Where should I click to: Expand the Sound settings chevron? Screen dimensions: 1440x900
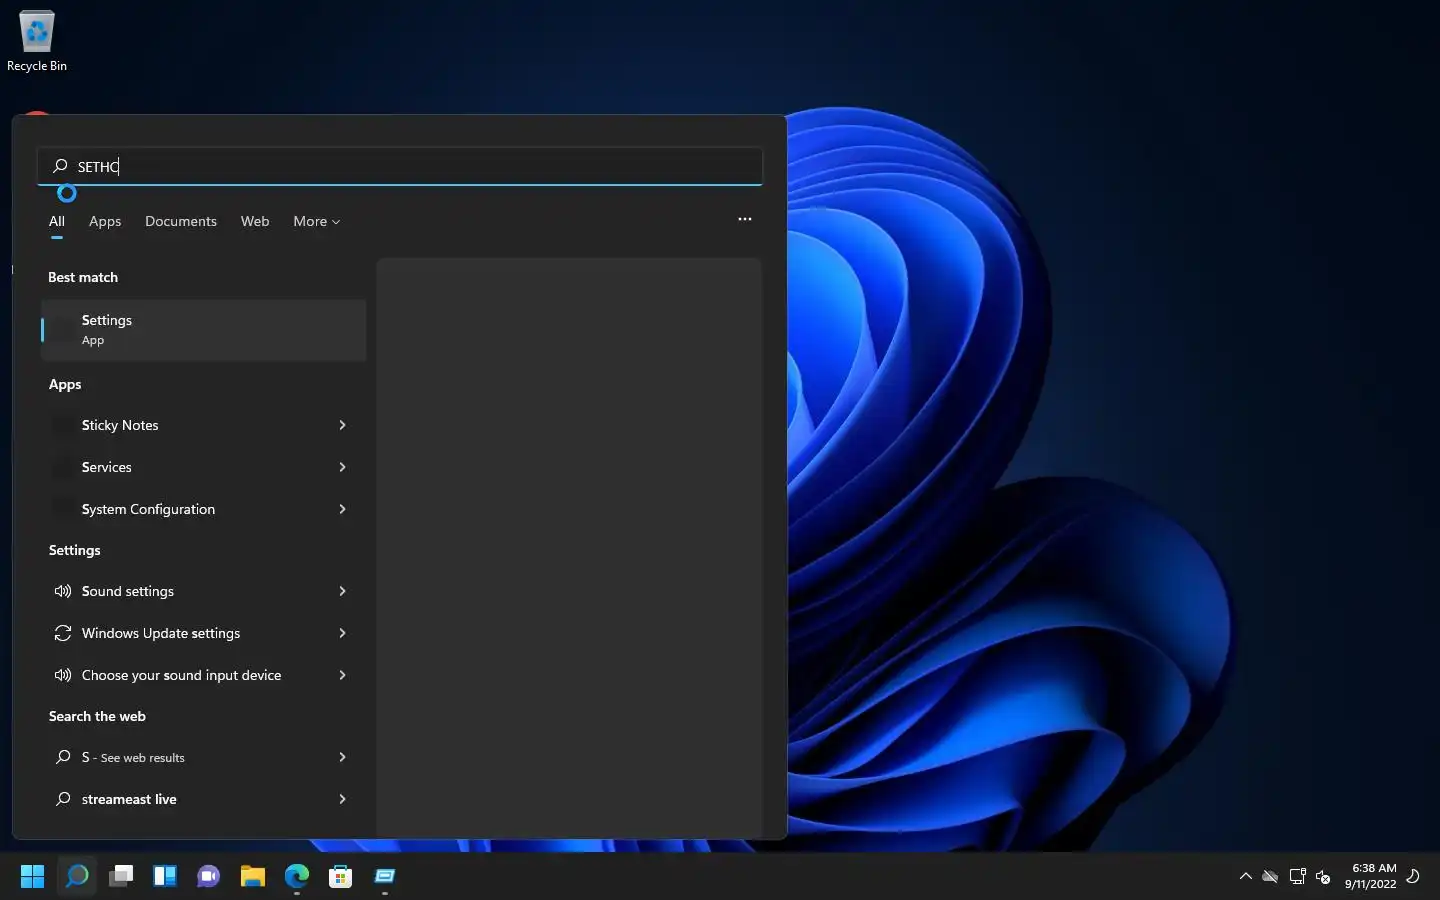click(x=342, y=591)
